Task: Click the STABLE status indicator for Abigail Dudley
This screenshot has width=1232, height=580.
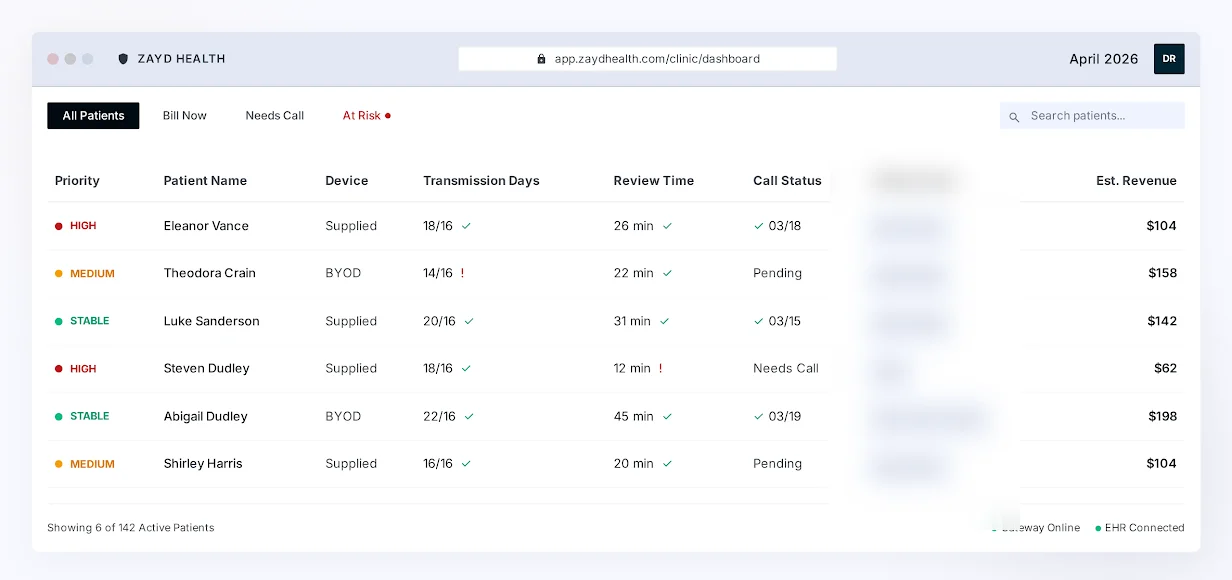Action: [58, 416]
